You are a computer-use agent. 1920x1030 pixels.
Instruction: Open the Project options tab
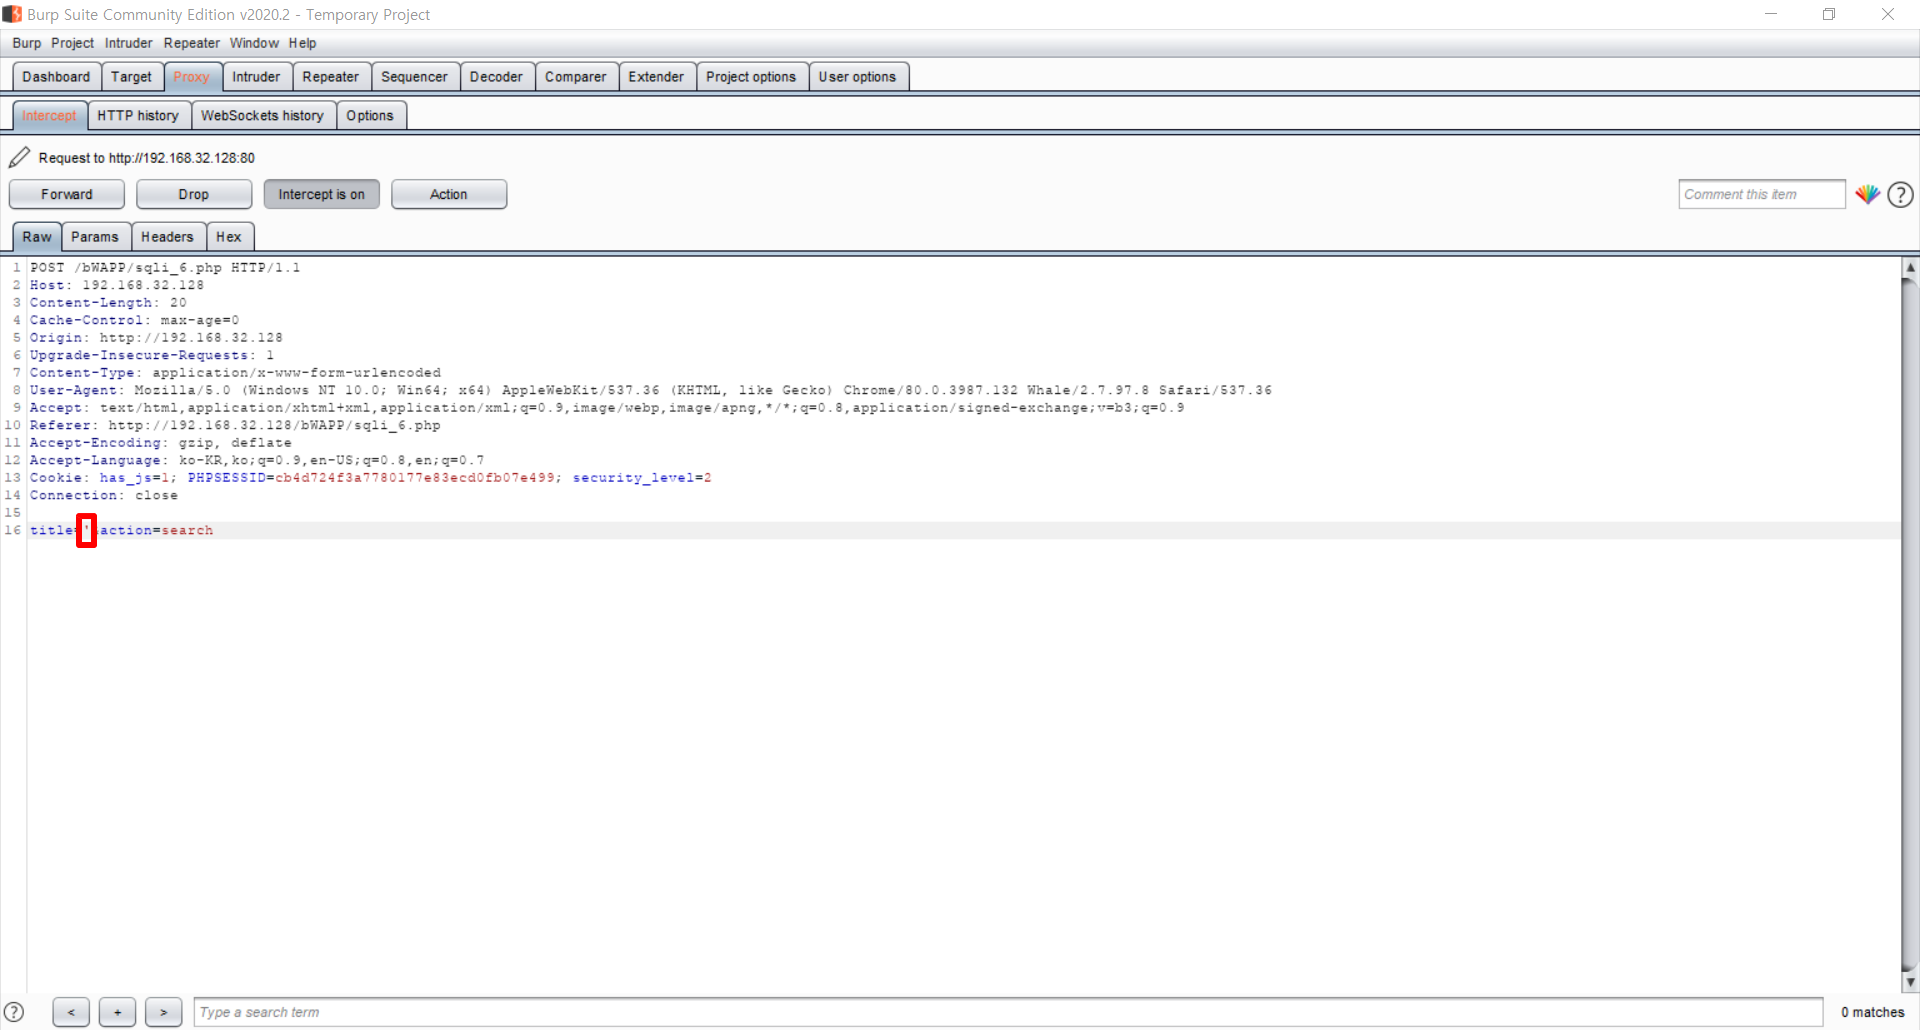pos(751,77)
